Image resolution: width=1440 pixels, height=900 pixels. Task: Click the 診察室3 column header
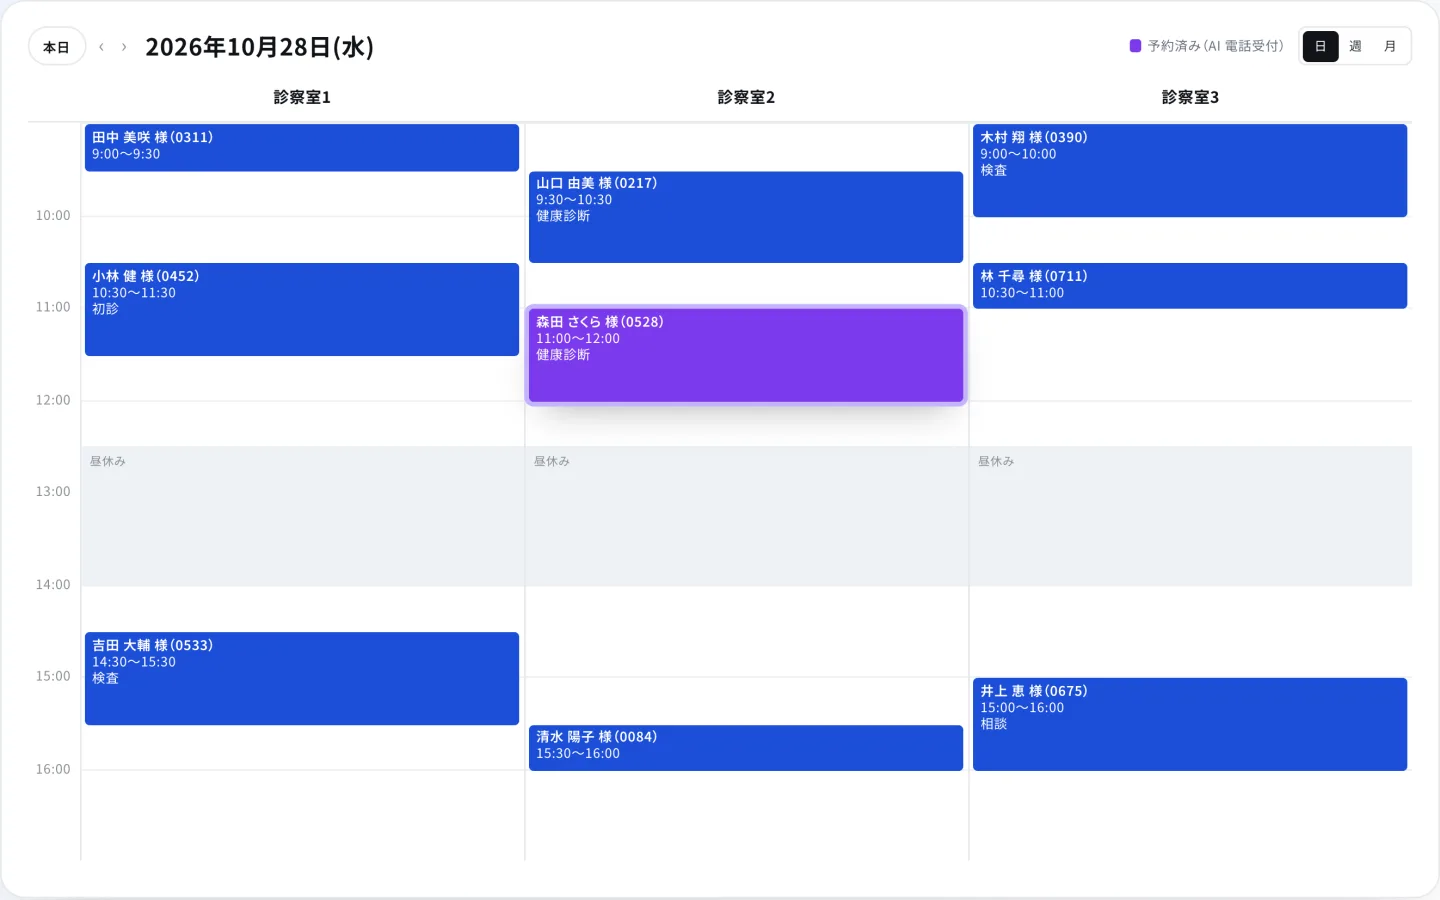1190,97
